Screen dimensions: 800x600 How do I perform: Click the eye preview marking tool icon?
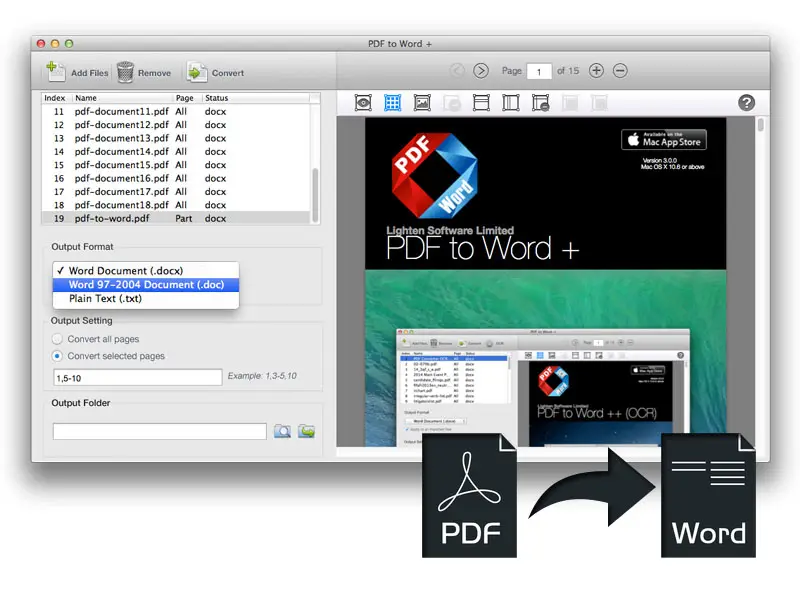363,103
